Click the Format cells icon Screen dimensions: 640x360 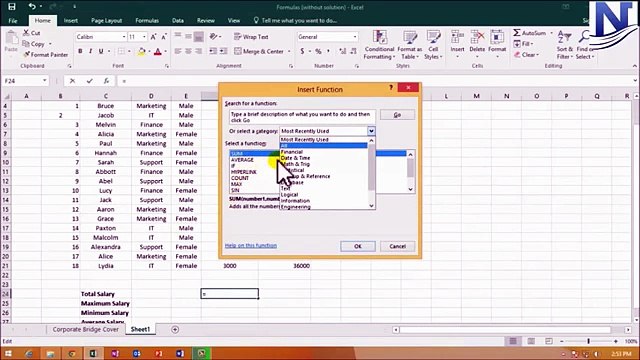(497, 38)
